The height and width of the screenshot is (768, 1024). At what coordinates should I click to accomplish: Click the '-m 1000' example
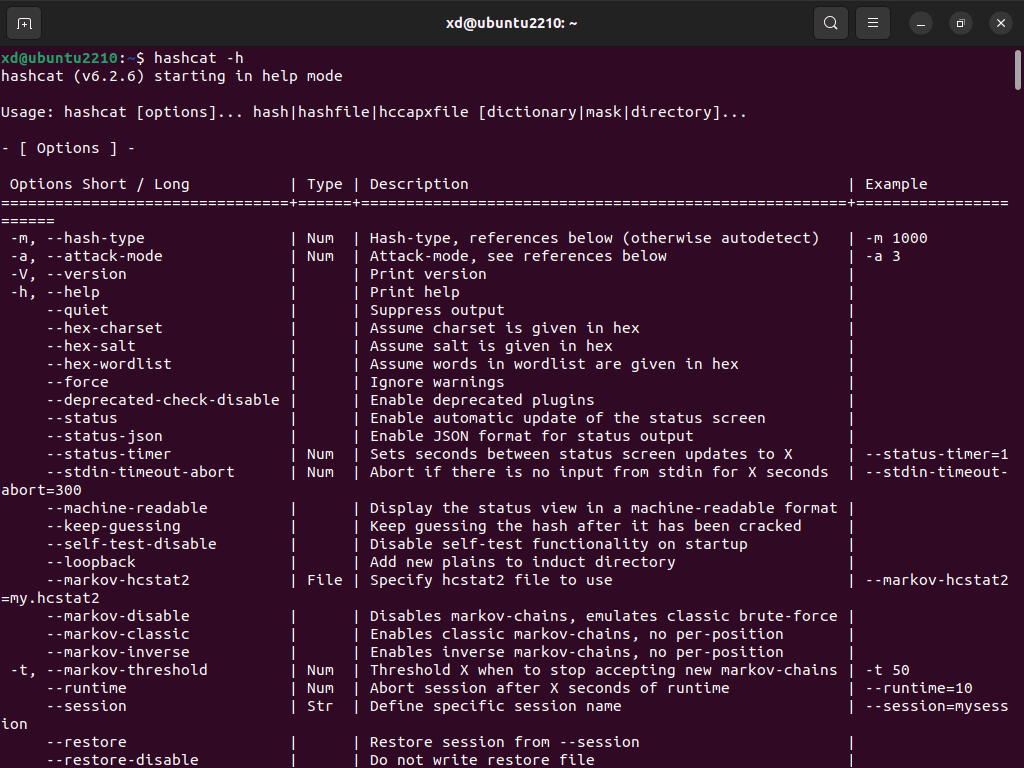click(896, 238)
